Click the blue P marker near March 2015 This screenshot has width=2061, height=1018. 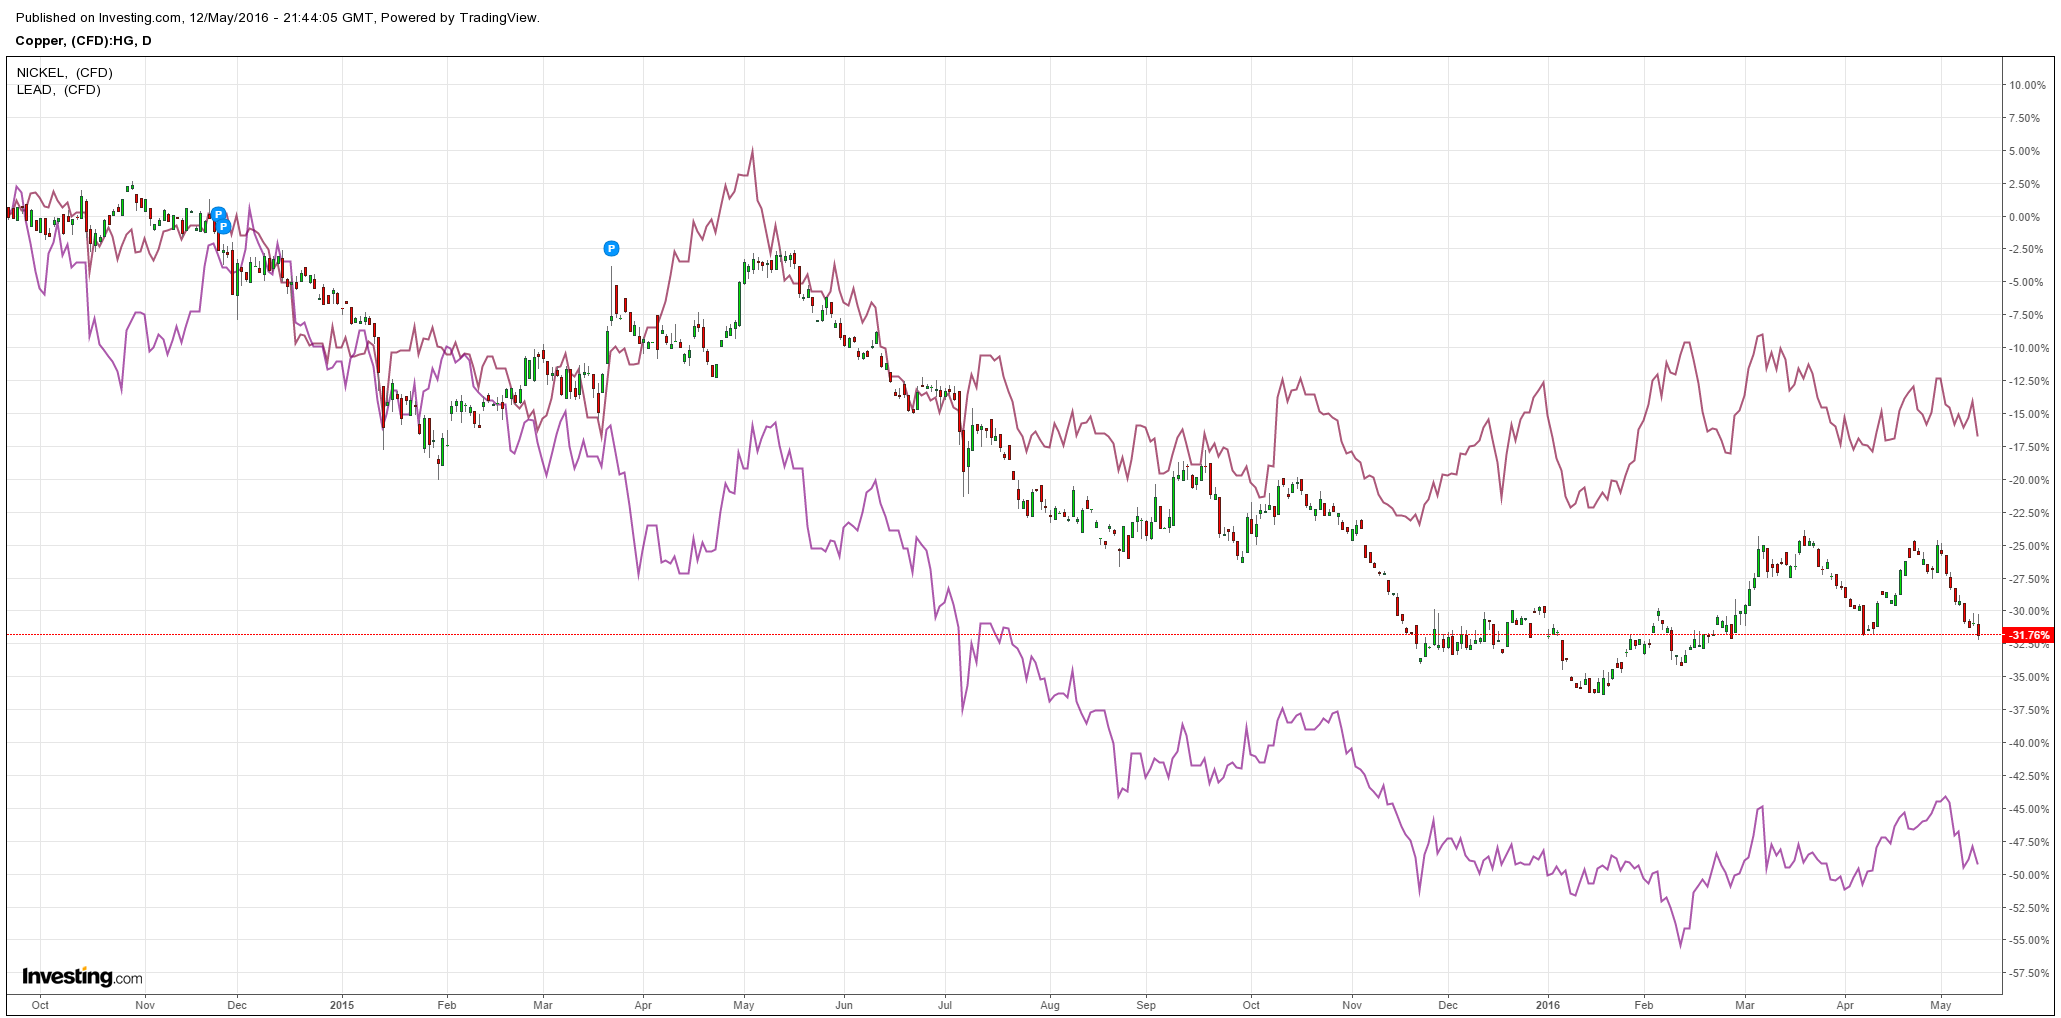[x=611, y=248]
